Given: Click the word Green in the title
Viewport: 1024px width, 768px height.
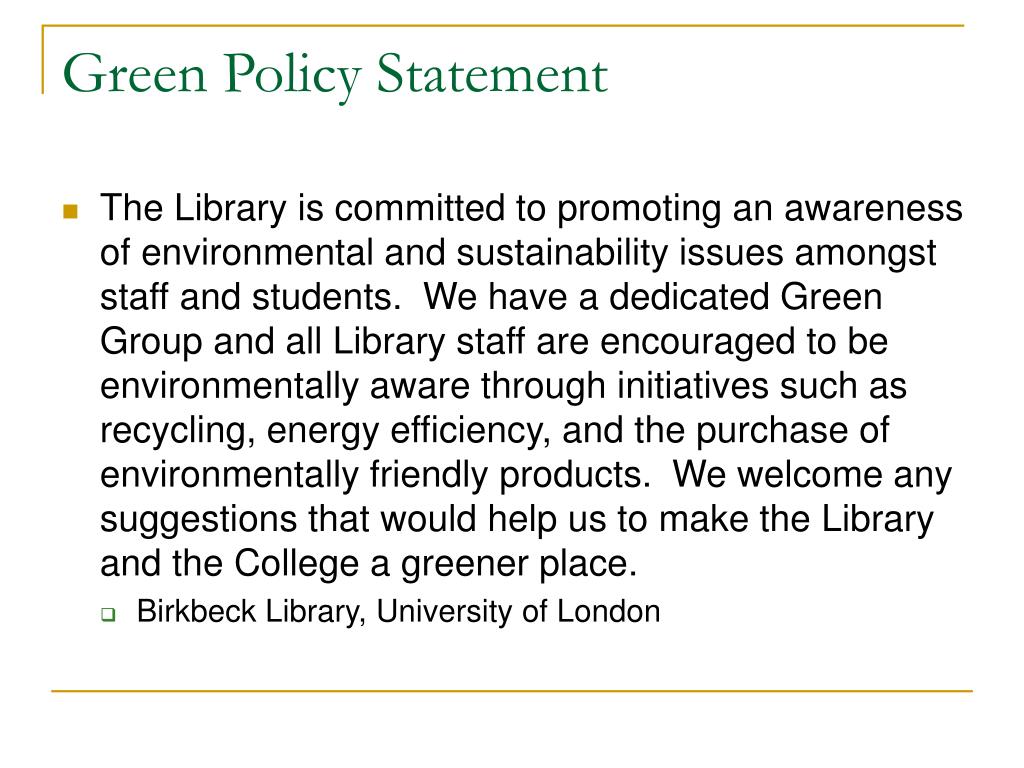Looking at the screenshot, I should [135, 73].
